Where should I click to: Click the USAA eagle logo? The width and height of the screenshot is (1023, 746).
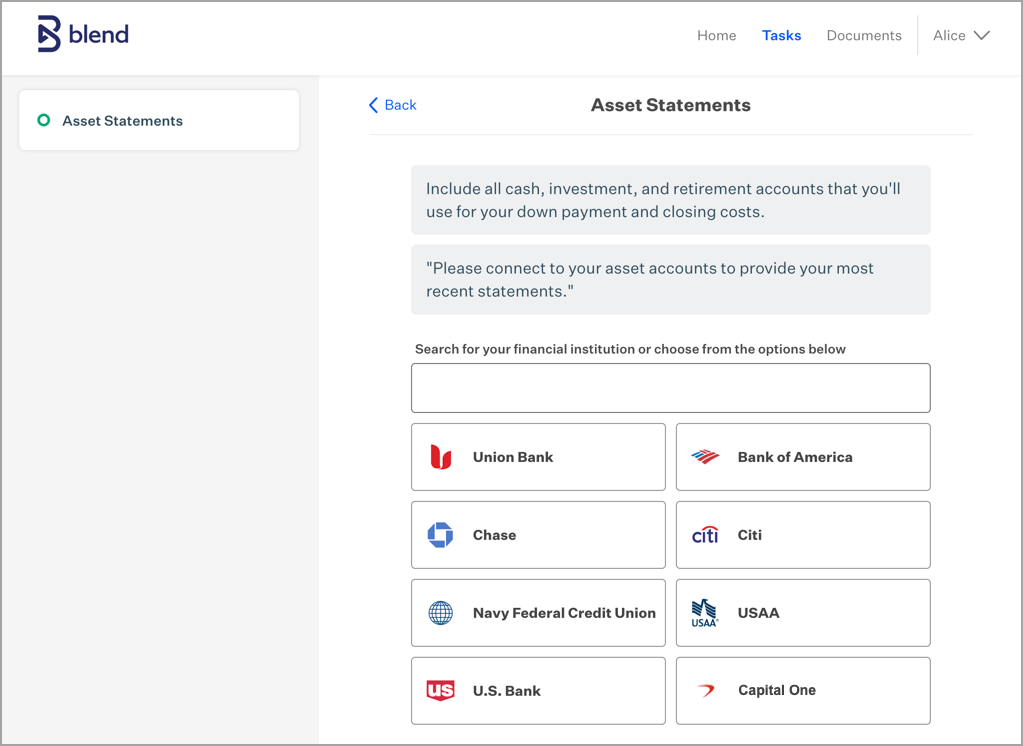tap(705, 613)
